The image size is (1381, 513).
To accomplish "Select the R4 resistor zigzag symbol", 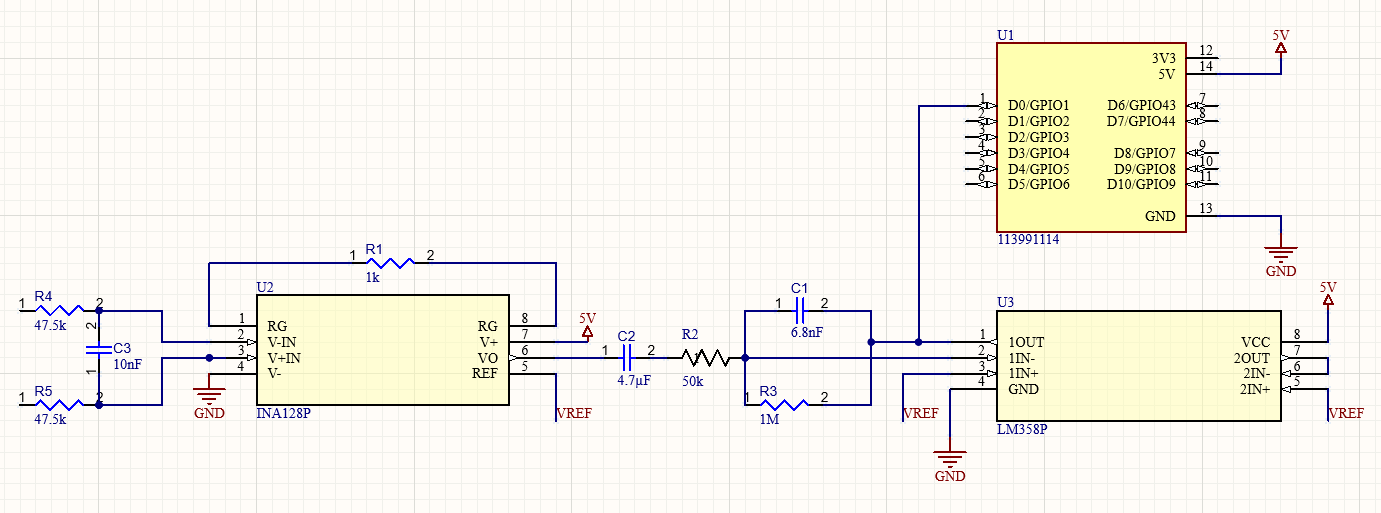I will pyautogui.click(x=58, y=310).
